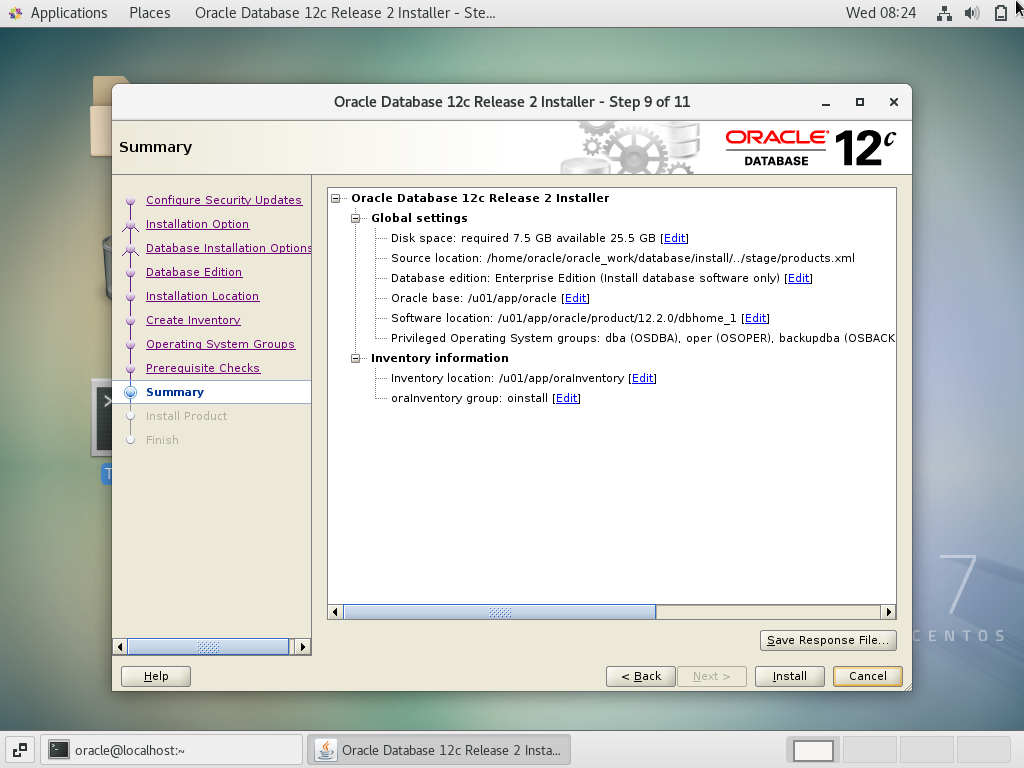
Task: Collapse the Oracle Database 12c Release 2 Installer tree root
Action: point(336,198)
